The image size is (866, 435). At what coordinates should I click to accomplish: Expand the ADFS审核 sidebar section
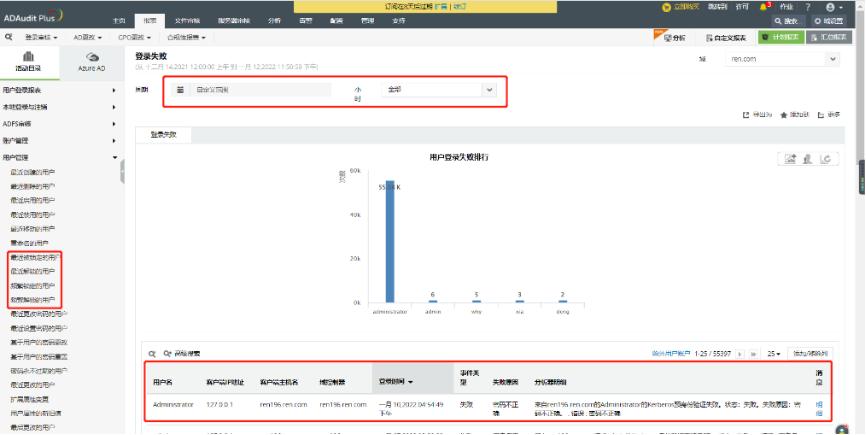point(114,123)
